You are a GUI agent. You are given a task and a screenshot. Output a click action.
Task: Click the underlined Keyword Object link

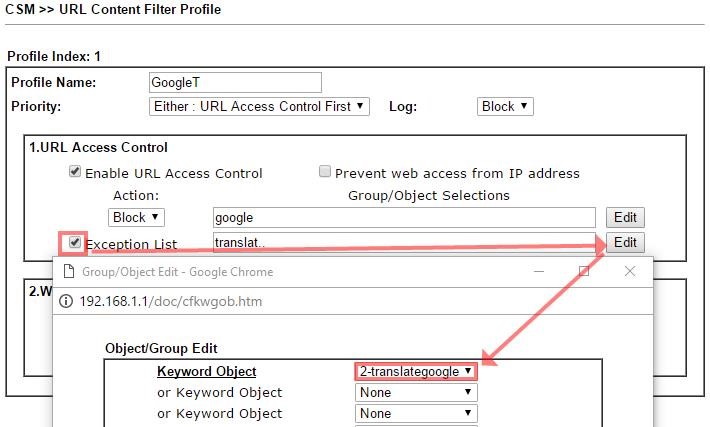pos(206,371)
